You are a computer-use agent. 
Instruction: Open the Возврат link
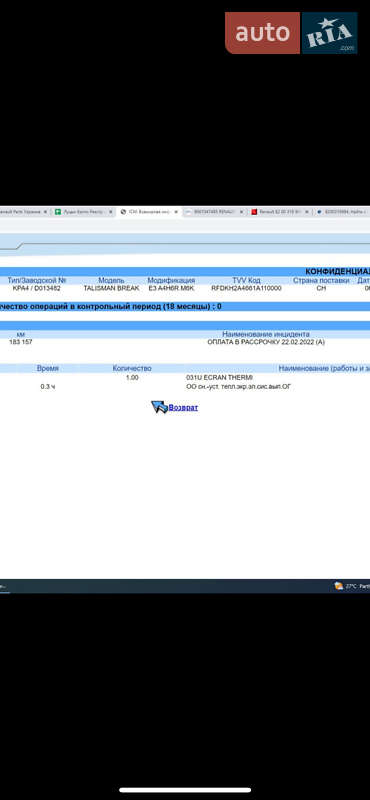click(x=183, y=408)
